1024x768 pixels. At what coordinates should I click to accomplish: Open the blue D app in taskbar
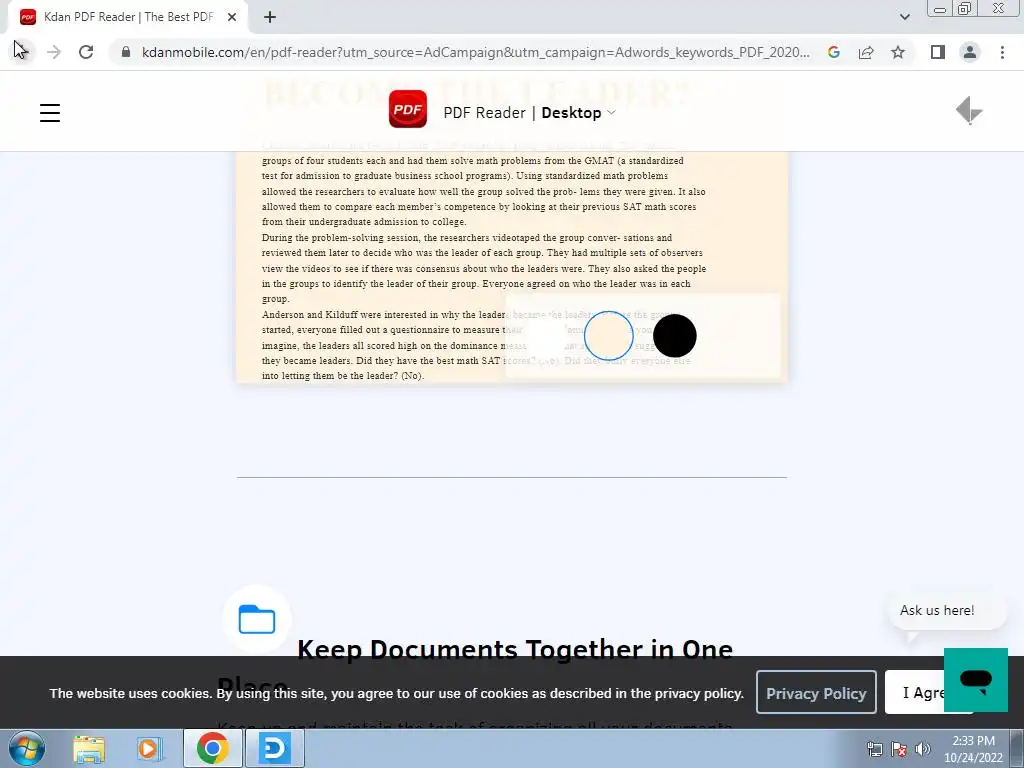274,748
